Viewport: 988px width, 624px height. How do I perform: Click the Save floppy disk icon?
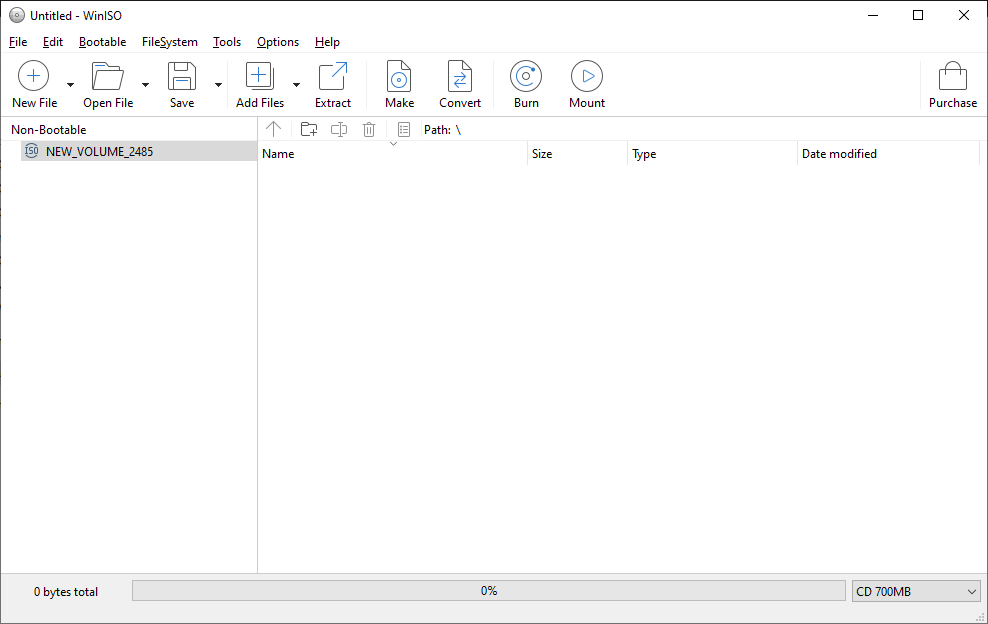tap(182, 76)
